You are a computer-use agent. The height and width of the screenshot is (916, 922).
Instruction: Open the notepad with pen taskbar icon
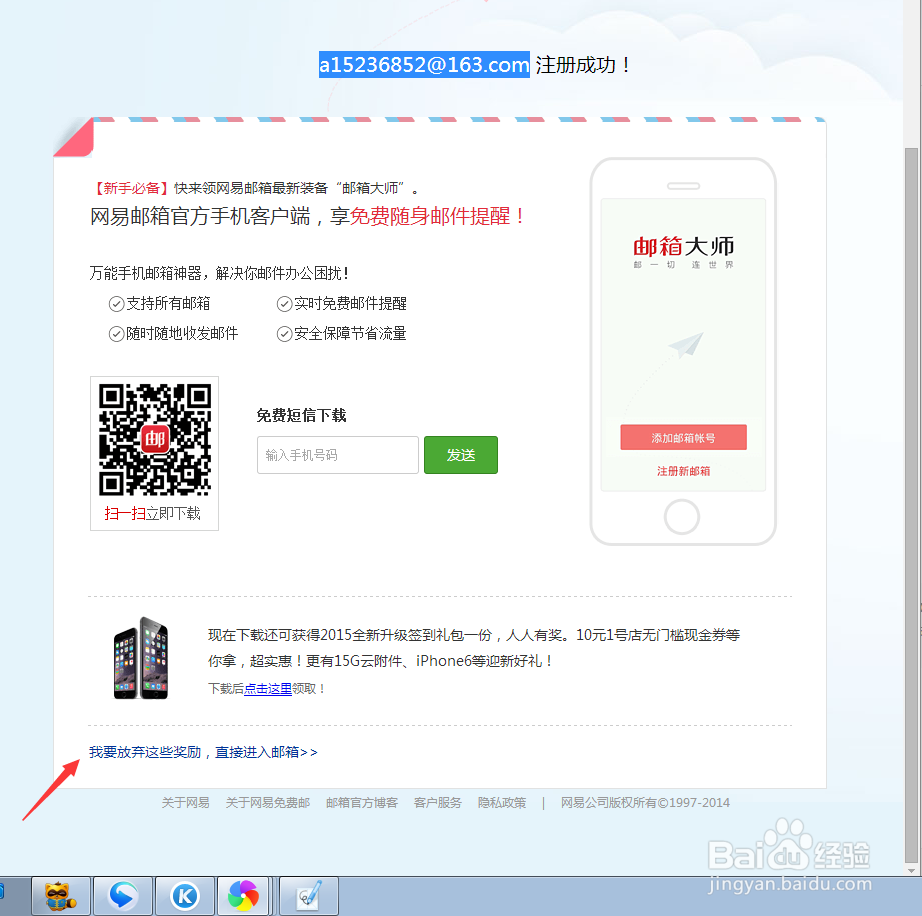pyautogui.click(x=309, y=896)
